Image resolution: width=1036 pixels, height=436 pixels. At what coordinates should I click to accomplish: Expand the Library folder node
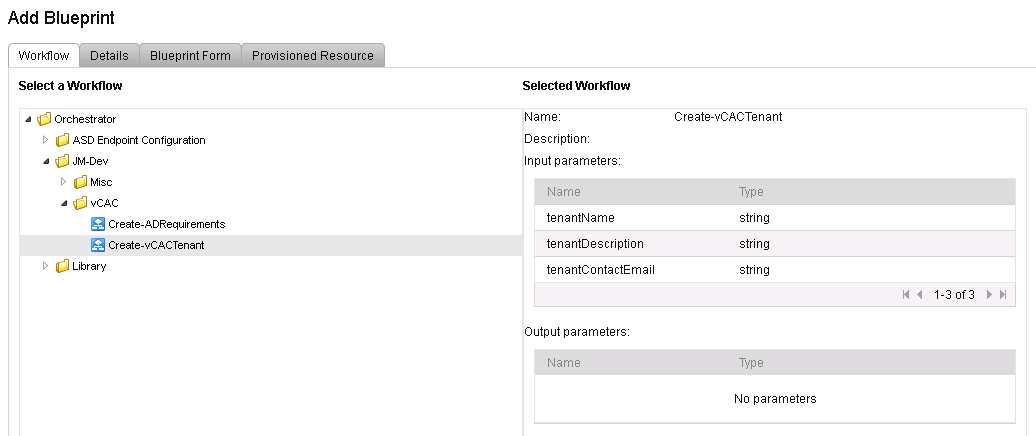(46, 266)
